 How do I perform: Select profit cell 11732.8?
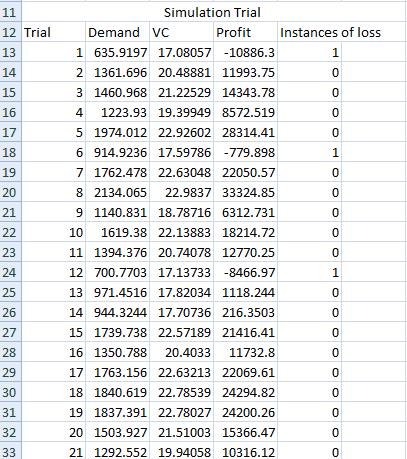pyautogui.click(x=245, y=352)
